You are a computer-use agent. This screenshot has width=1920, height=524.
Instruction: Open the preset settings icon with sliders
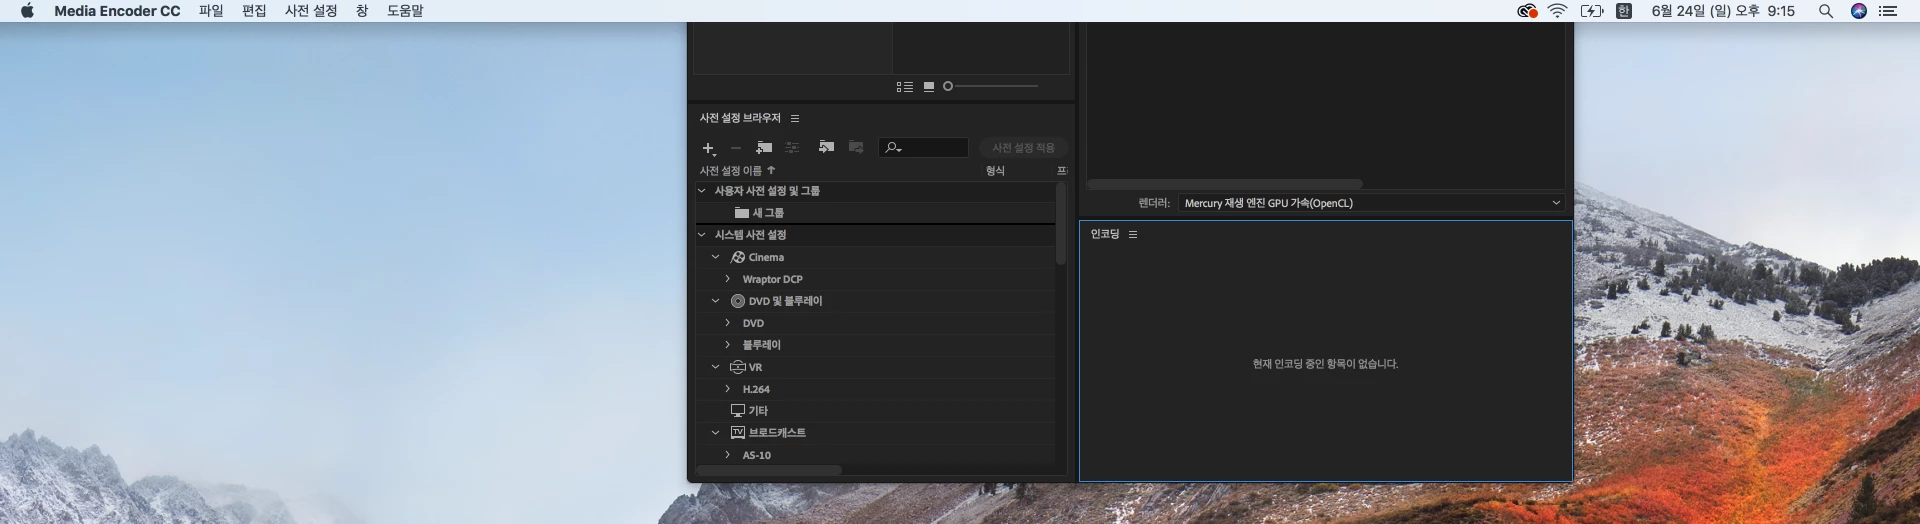click(792, 148)
